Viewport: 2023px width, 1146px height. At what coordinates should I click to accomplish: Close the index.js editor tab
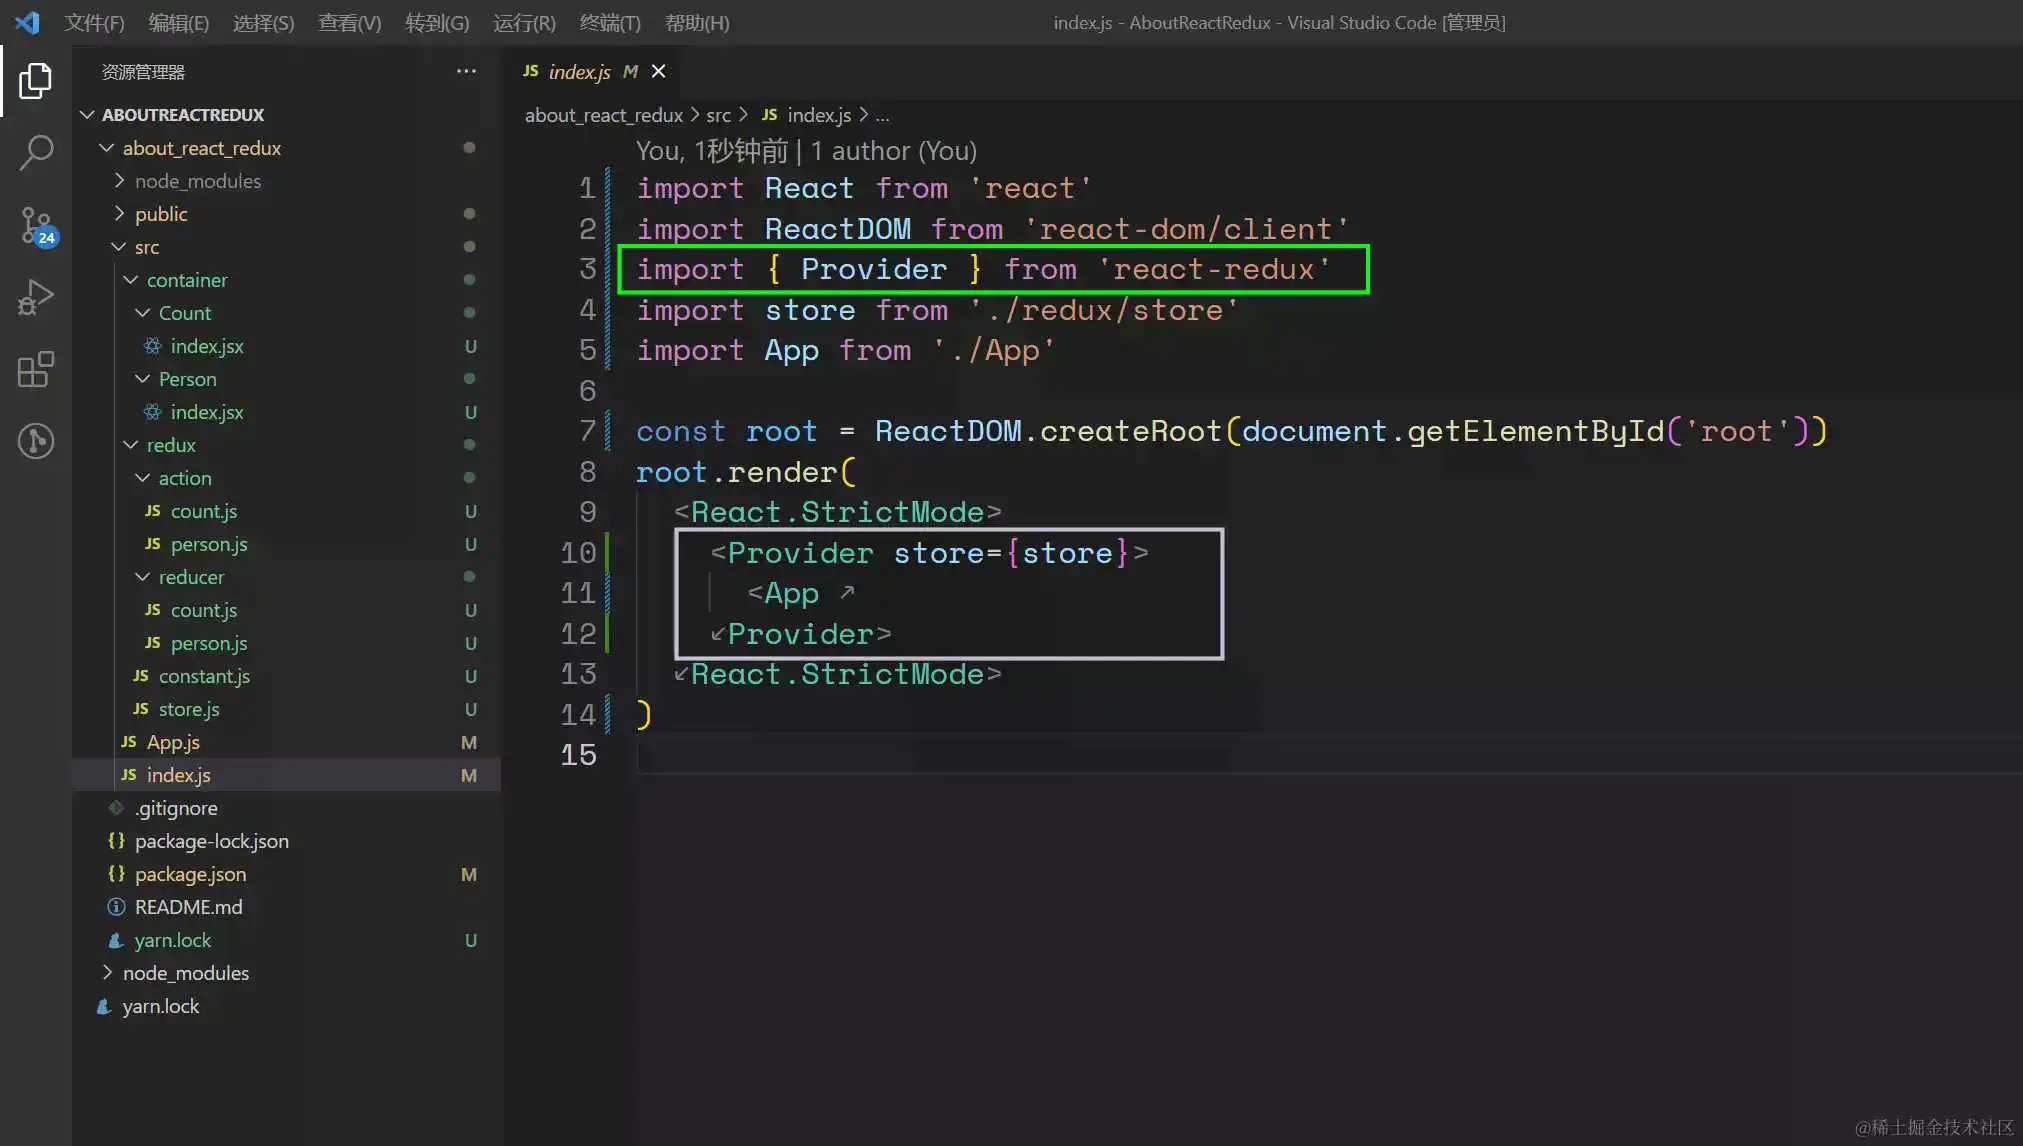[x=658, y=71]
